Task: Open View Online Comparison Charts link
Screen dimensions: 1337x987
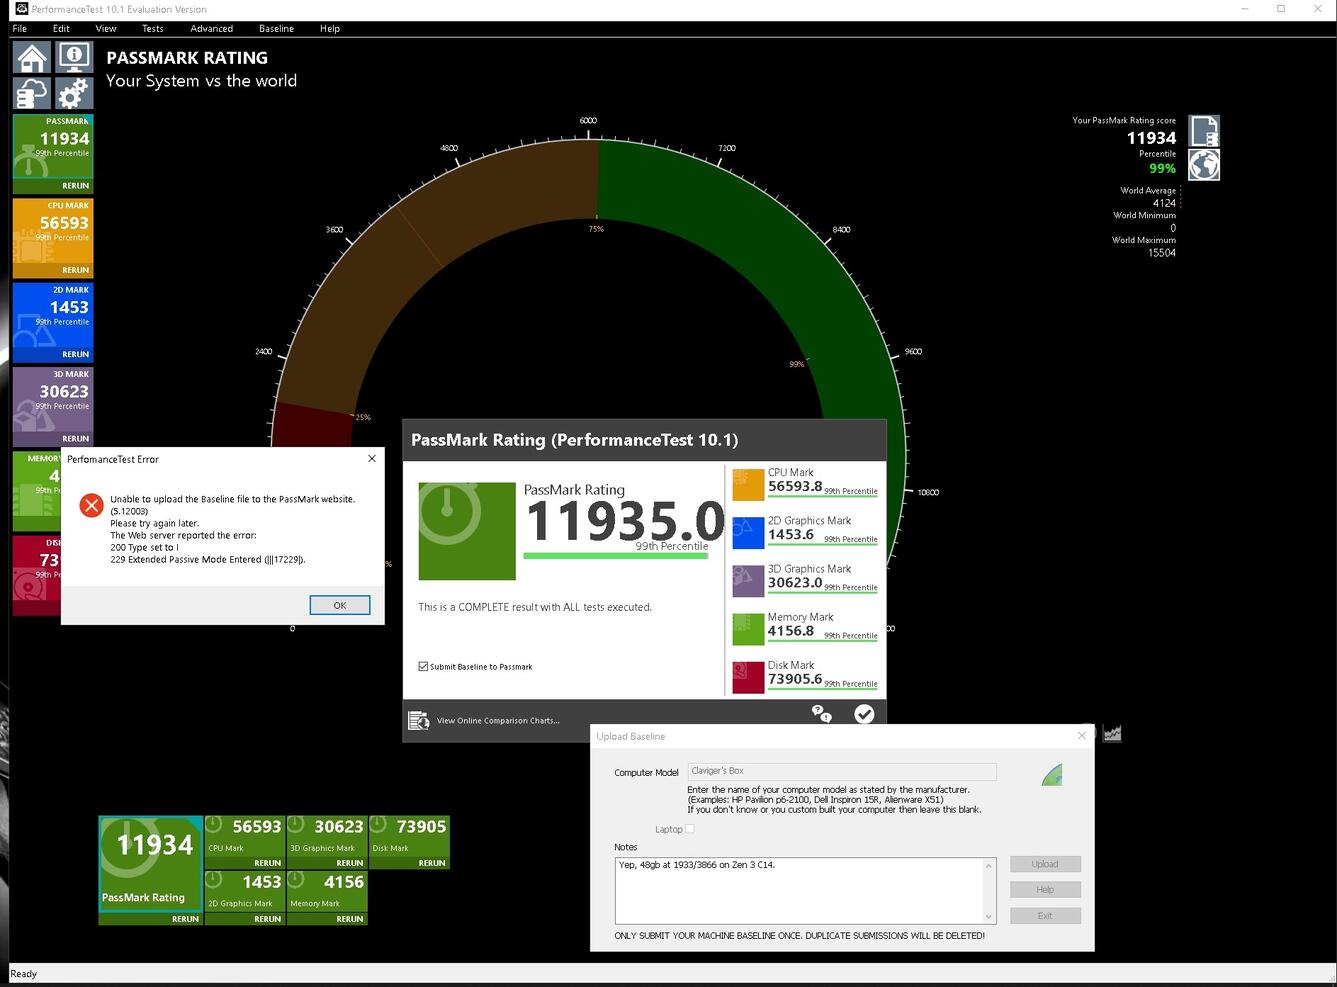Action: pyautogui.click(x=498, y=720)
